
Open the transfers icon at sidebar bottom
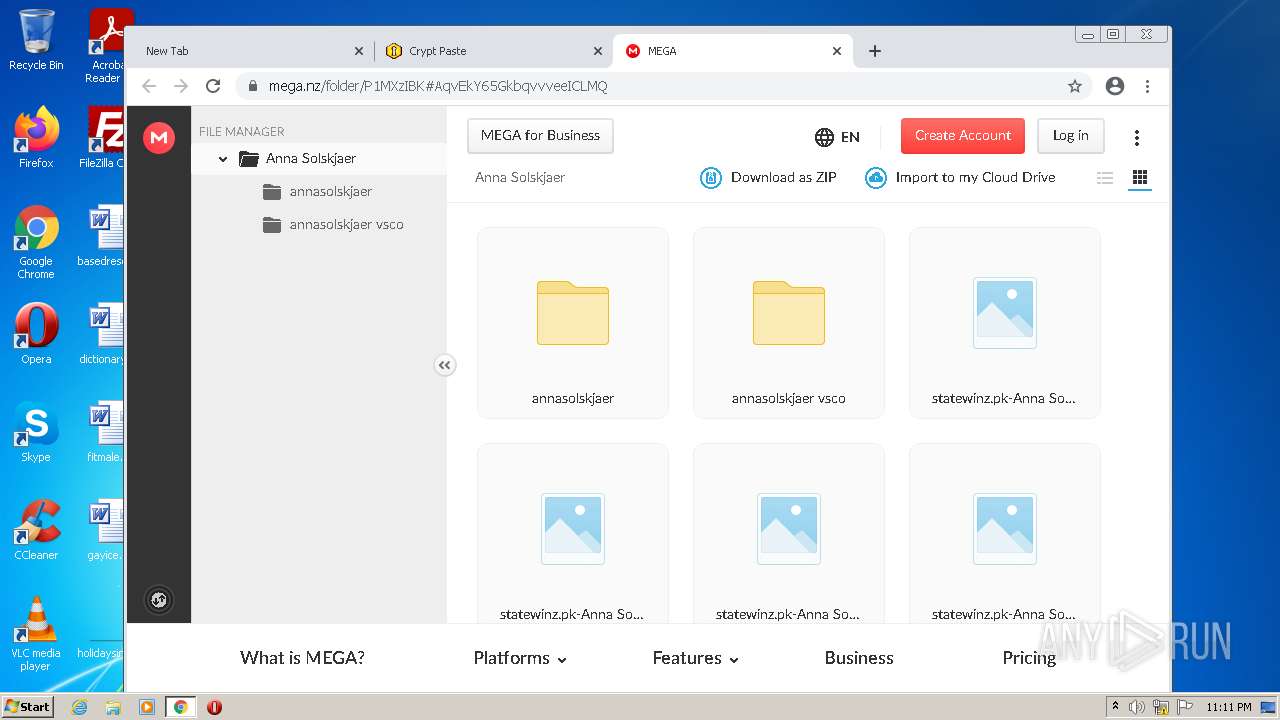pyautogui.click(x=159, y=600)
